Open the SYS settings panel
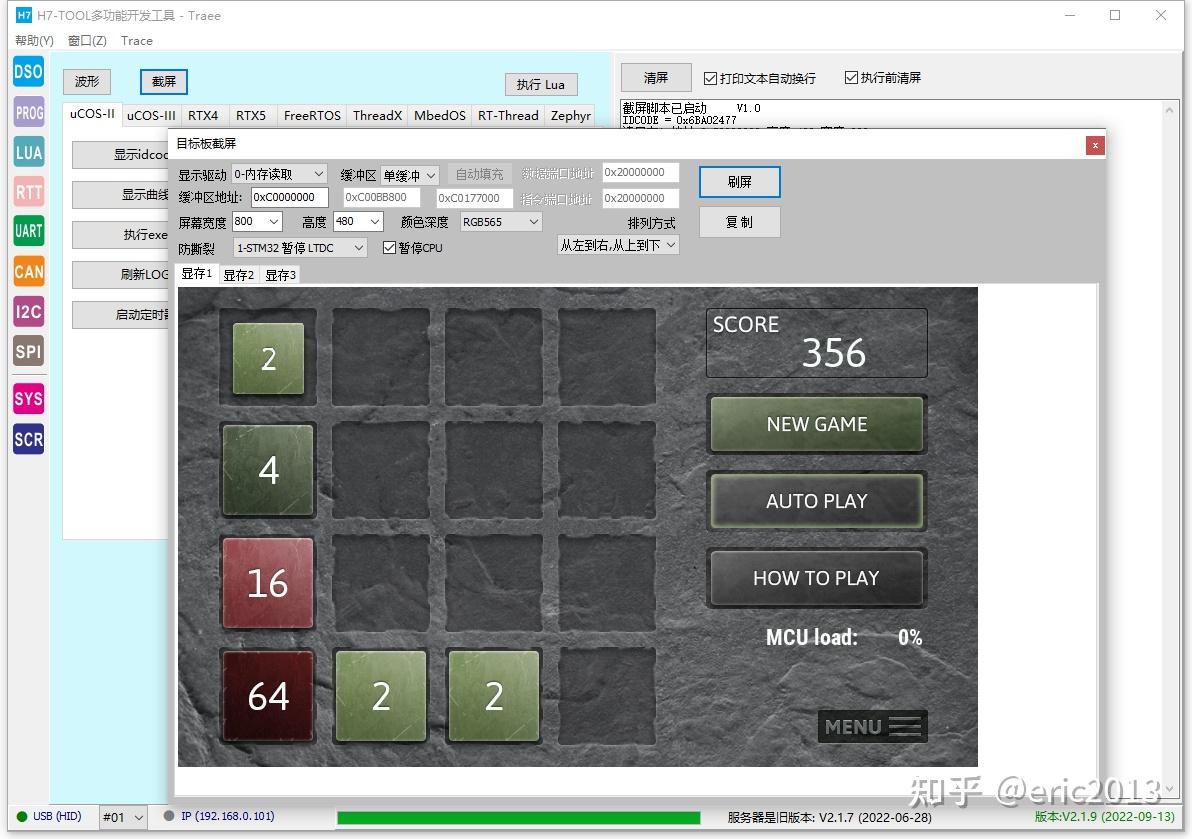 (x=27, y=398)
